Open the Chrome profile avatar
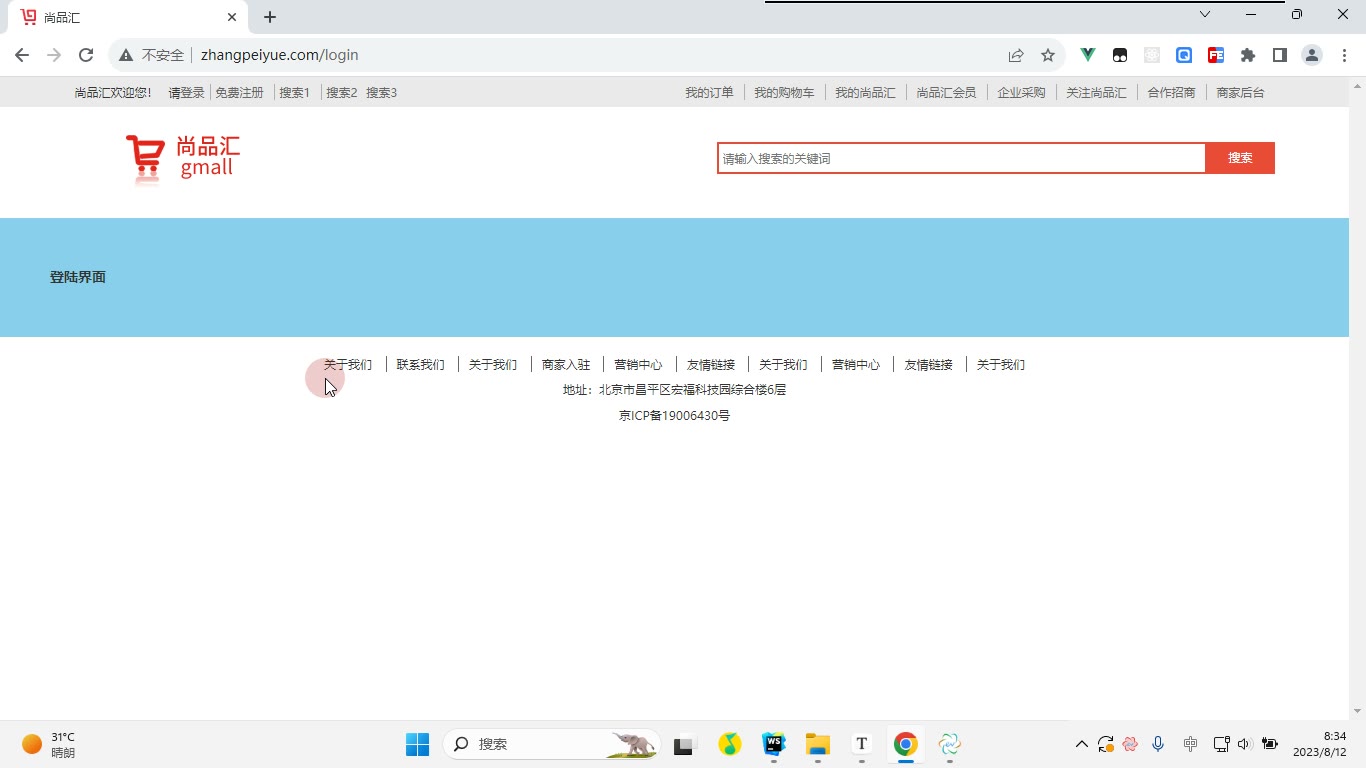Screen dimensions: 1366x768 [1312, 55]
